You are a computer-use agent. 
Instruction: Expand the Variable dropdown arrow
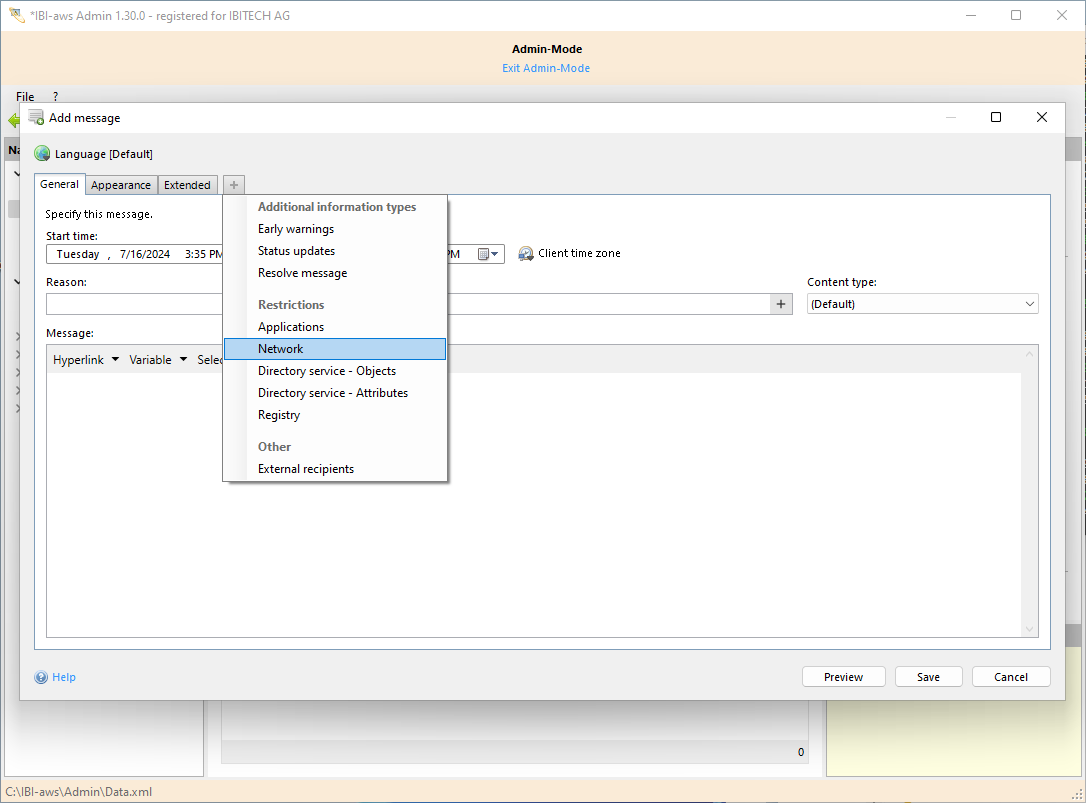click(183, 360)
